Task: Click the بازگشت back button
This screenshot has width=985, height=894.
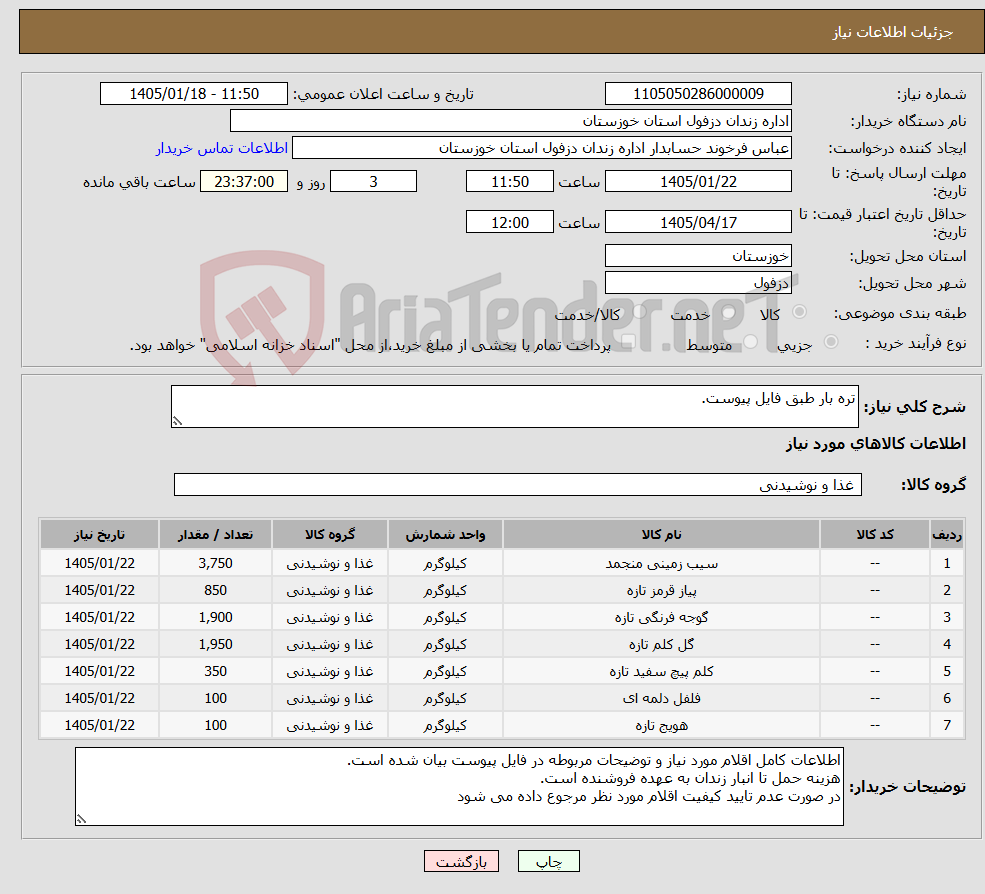Action: pyautogui.click(x=461, y=861)
